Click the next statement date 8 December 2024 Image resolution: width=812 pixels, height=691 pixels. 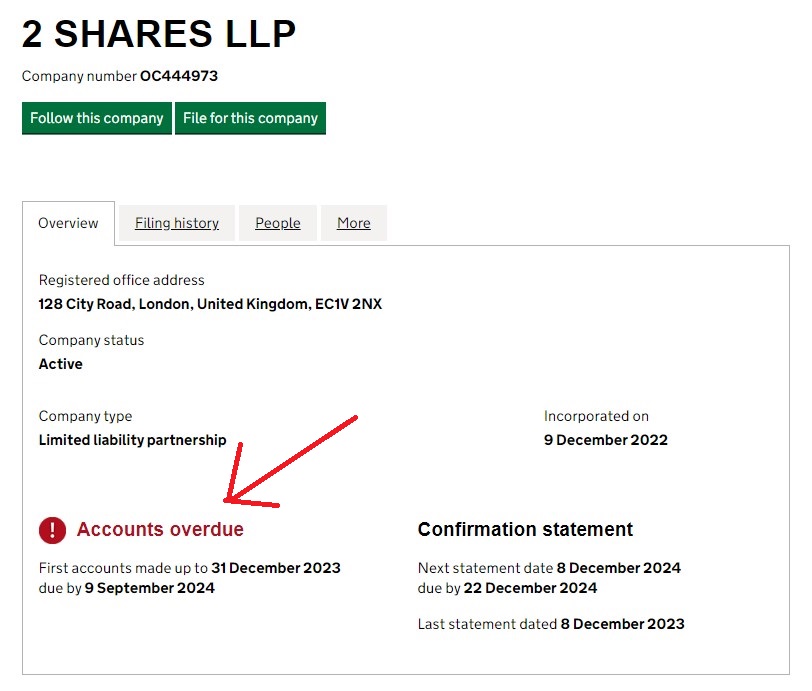(621, 568)
